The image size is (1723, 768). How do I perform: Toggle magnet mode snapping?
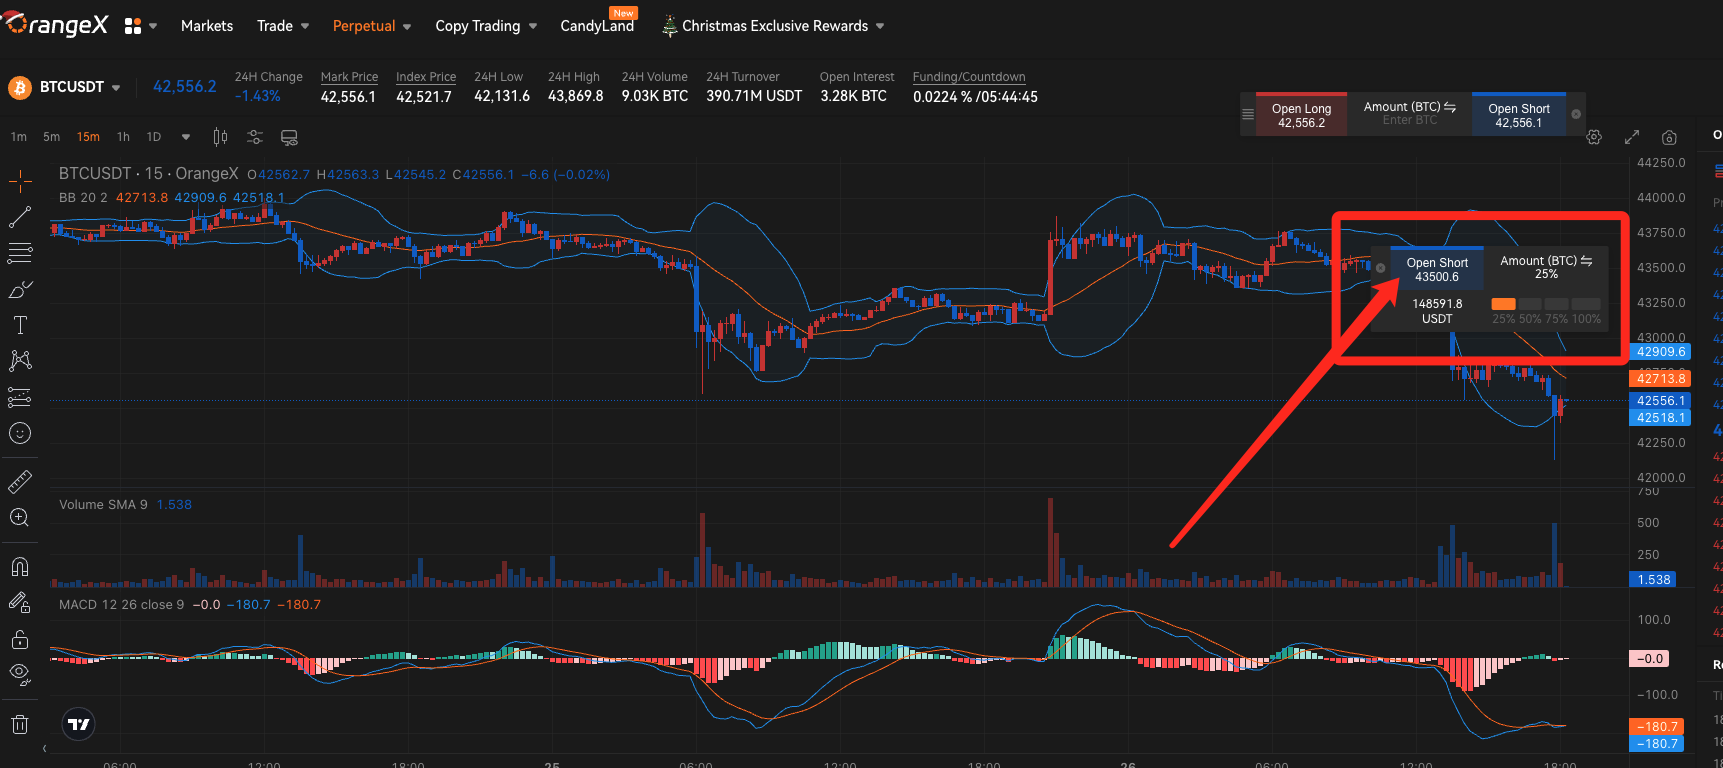click(20, 566)
